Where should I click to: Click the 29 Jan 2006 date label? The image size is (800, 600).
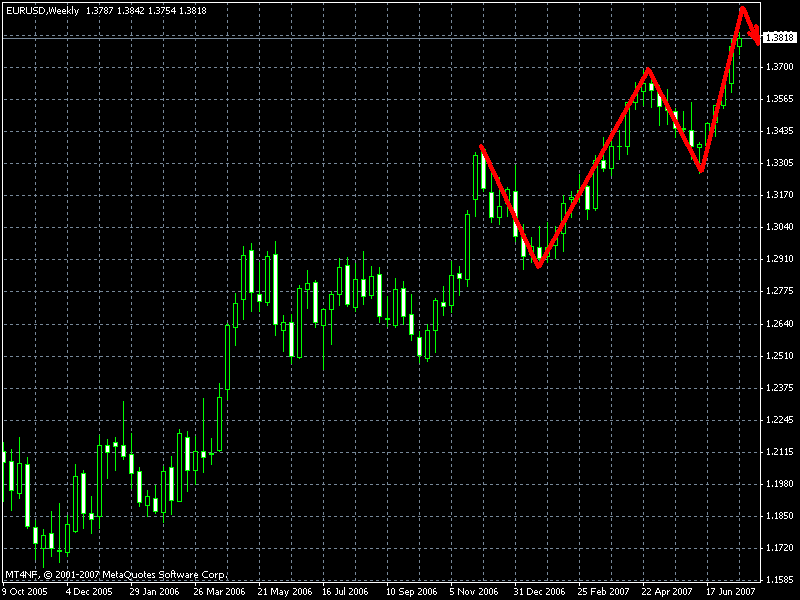[155, 592]
